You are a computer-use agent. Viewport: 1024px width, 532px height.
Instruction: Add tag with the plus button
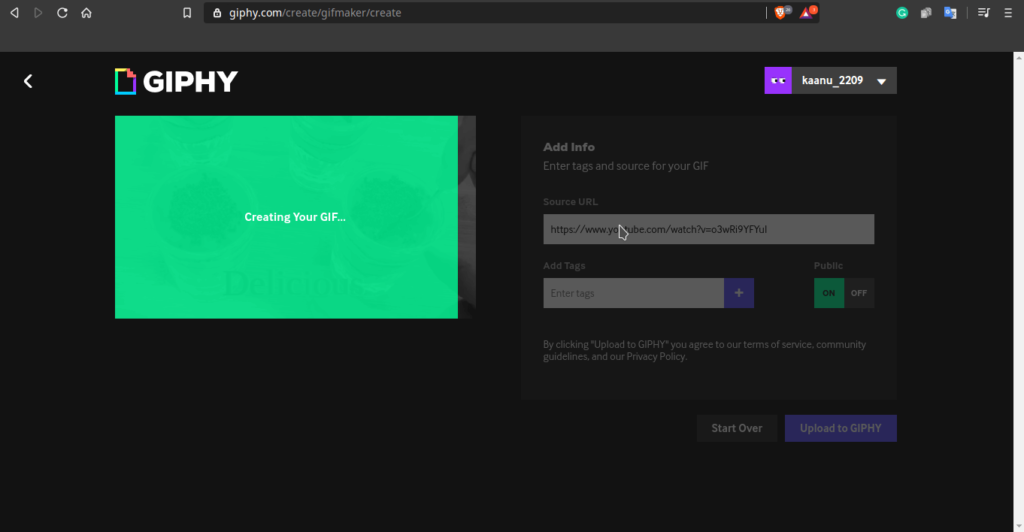point(739,293)
